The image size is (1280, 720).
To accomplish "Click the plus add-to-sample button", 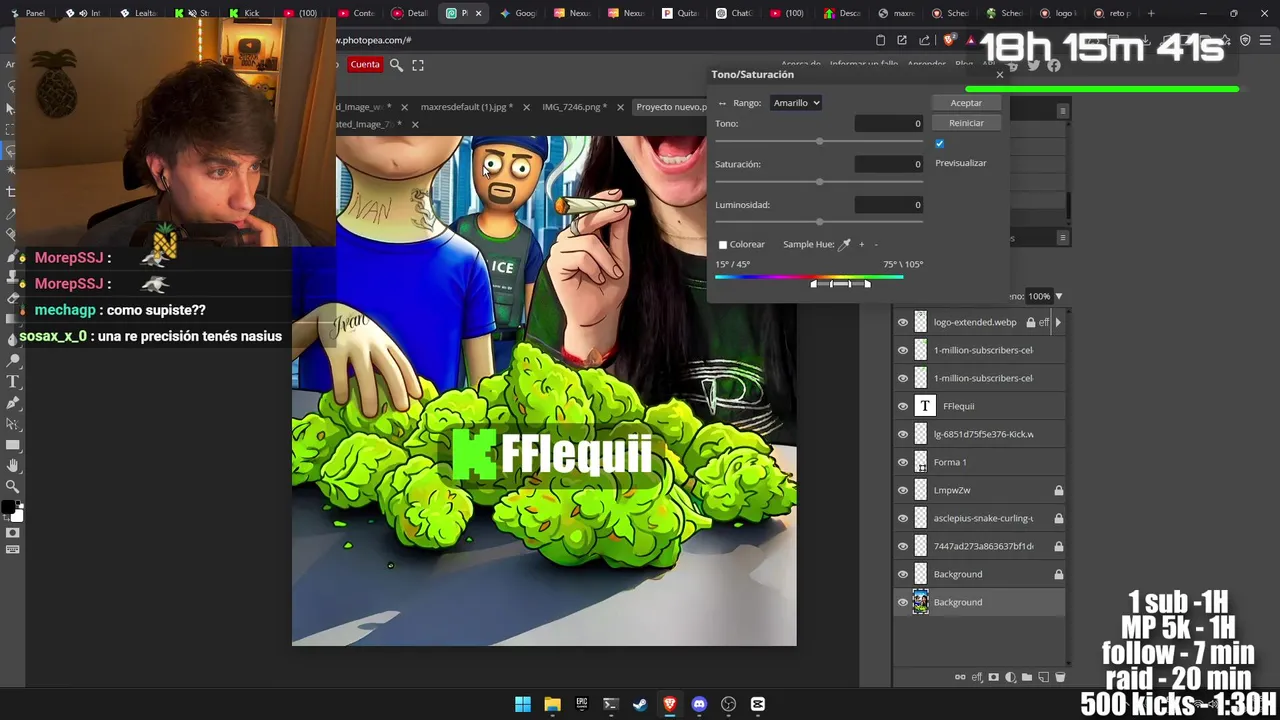I will point(861,245).
